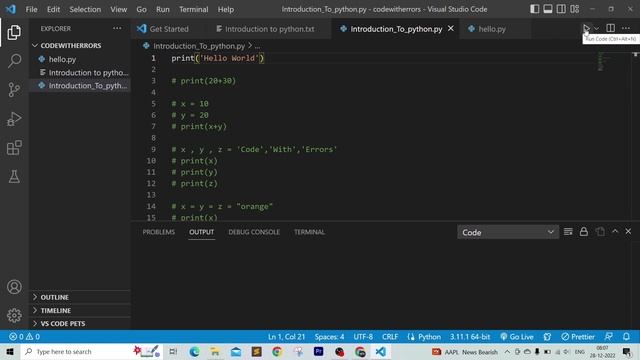Change the UTF-8 encoding setting
Screen dimensions: 640x360
[x=363, y=337]
